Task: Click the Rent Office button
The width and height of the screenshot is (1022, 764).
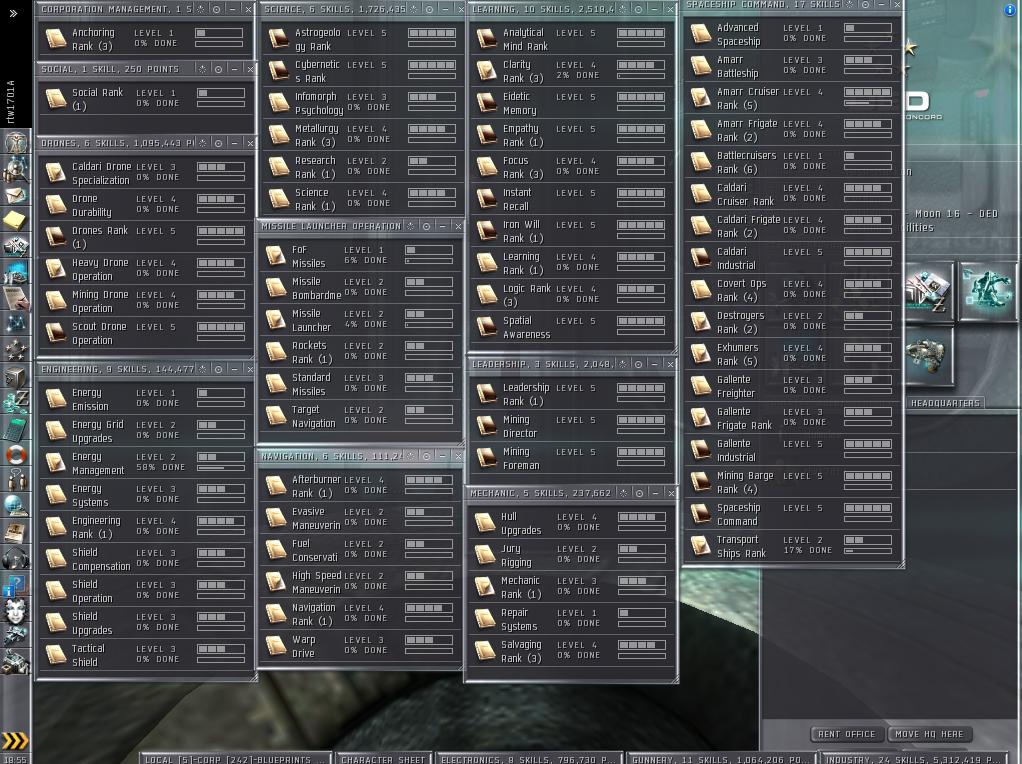Action: pyautogui.click(x=846, y=734)
